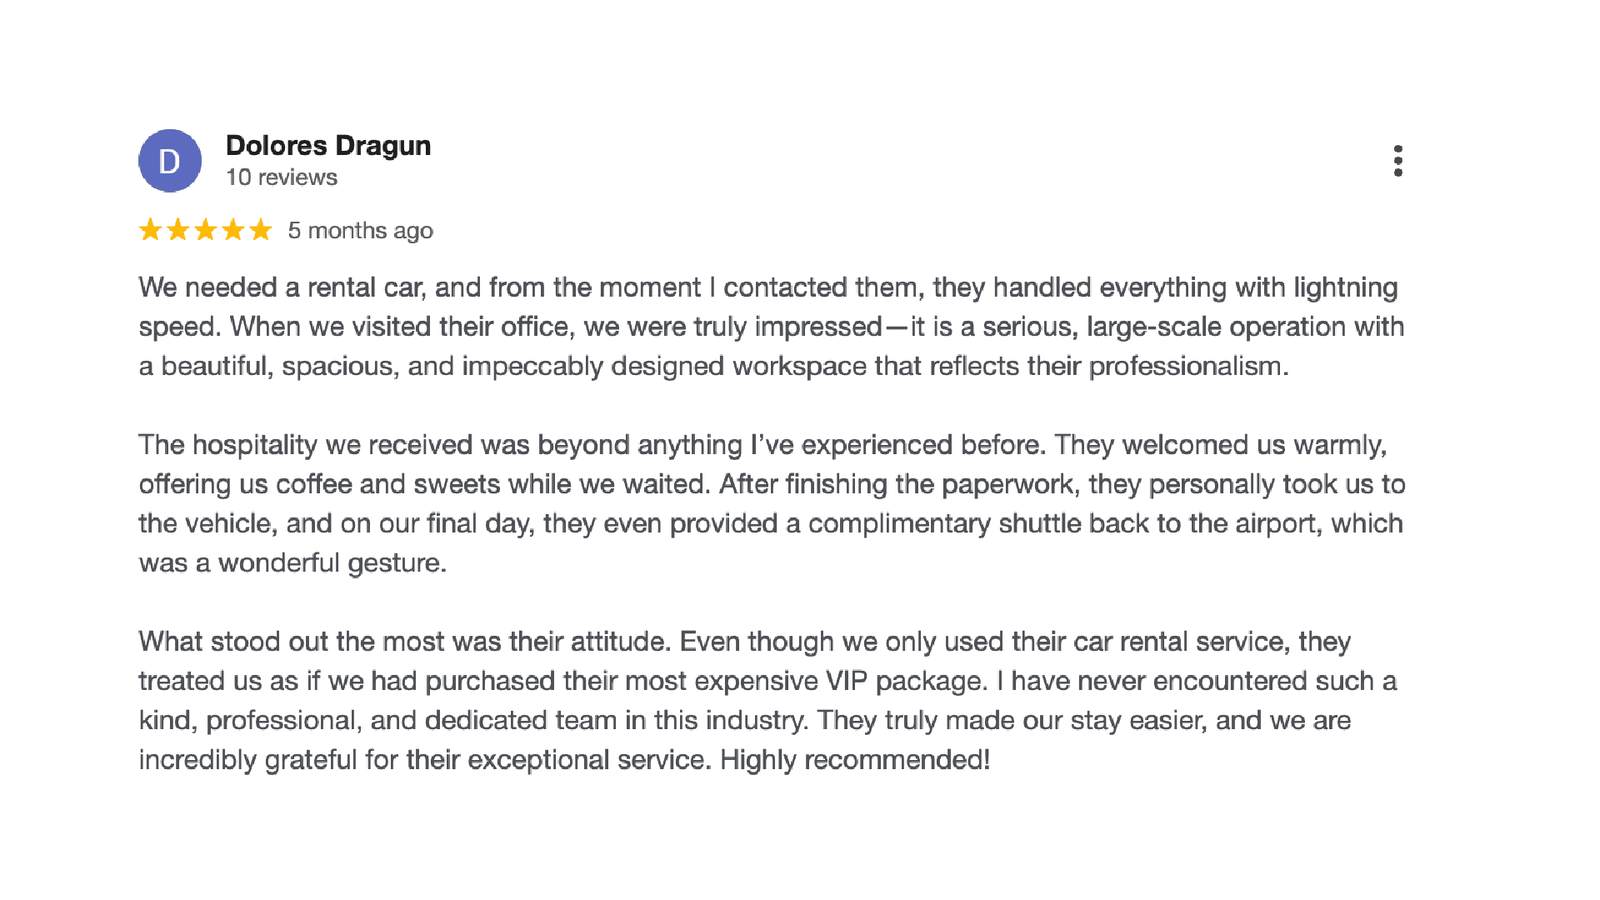This screenshot has height=900, width=1600.
Task: Click the phrase 'was a wonderful gesture'
Action: click(x=292, y=563)
